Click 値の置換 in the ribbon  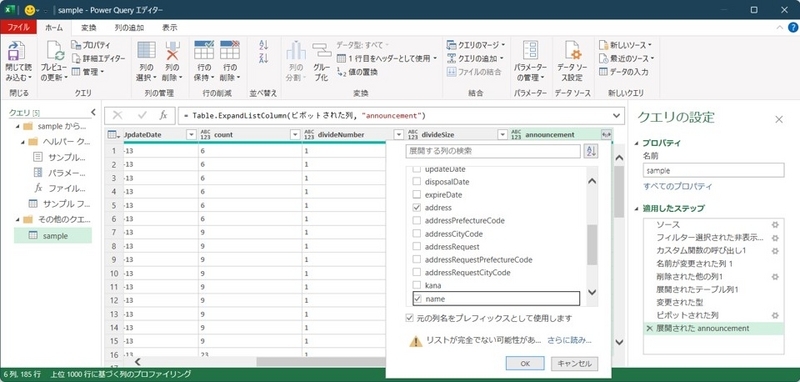(357, 72)
